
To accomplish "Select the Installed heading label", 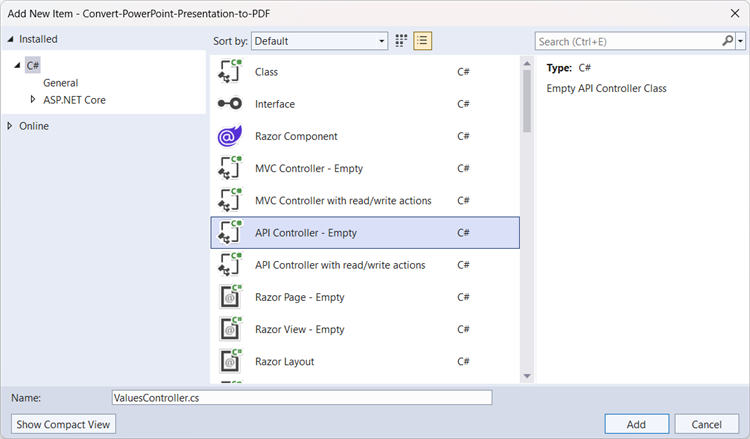I will [38, 39].
